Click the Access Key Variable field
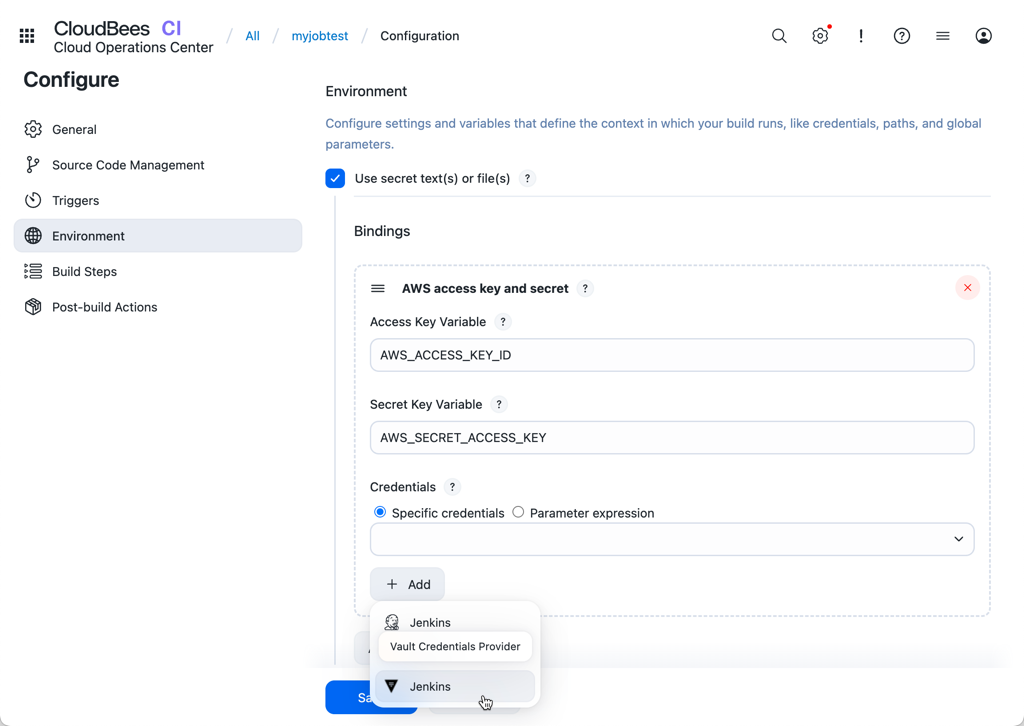The height and width of the screenshot is (726, 1024). (x=672, y=355)
